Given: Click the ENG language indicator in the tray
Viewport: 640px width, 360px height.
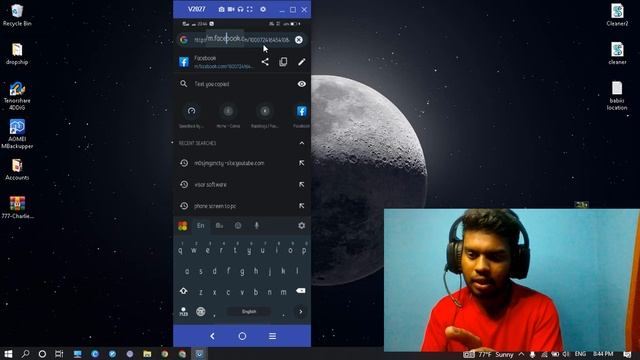Looking at the screenshot, I should pos(580,354).
